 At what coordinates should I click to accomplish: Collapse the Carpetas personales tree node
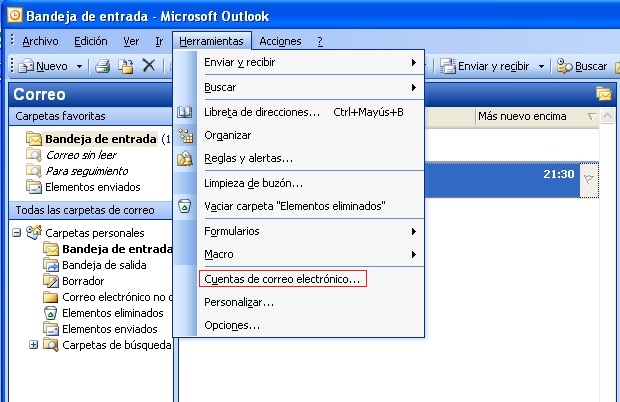17,233
